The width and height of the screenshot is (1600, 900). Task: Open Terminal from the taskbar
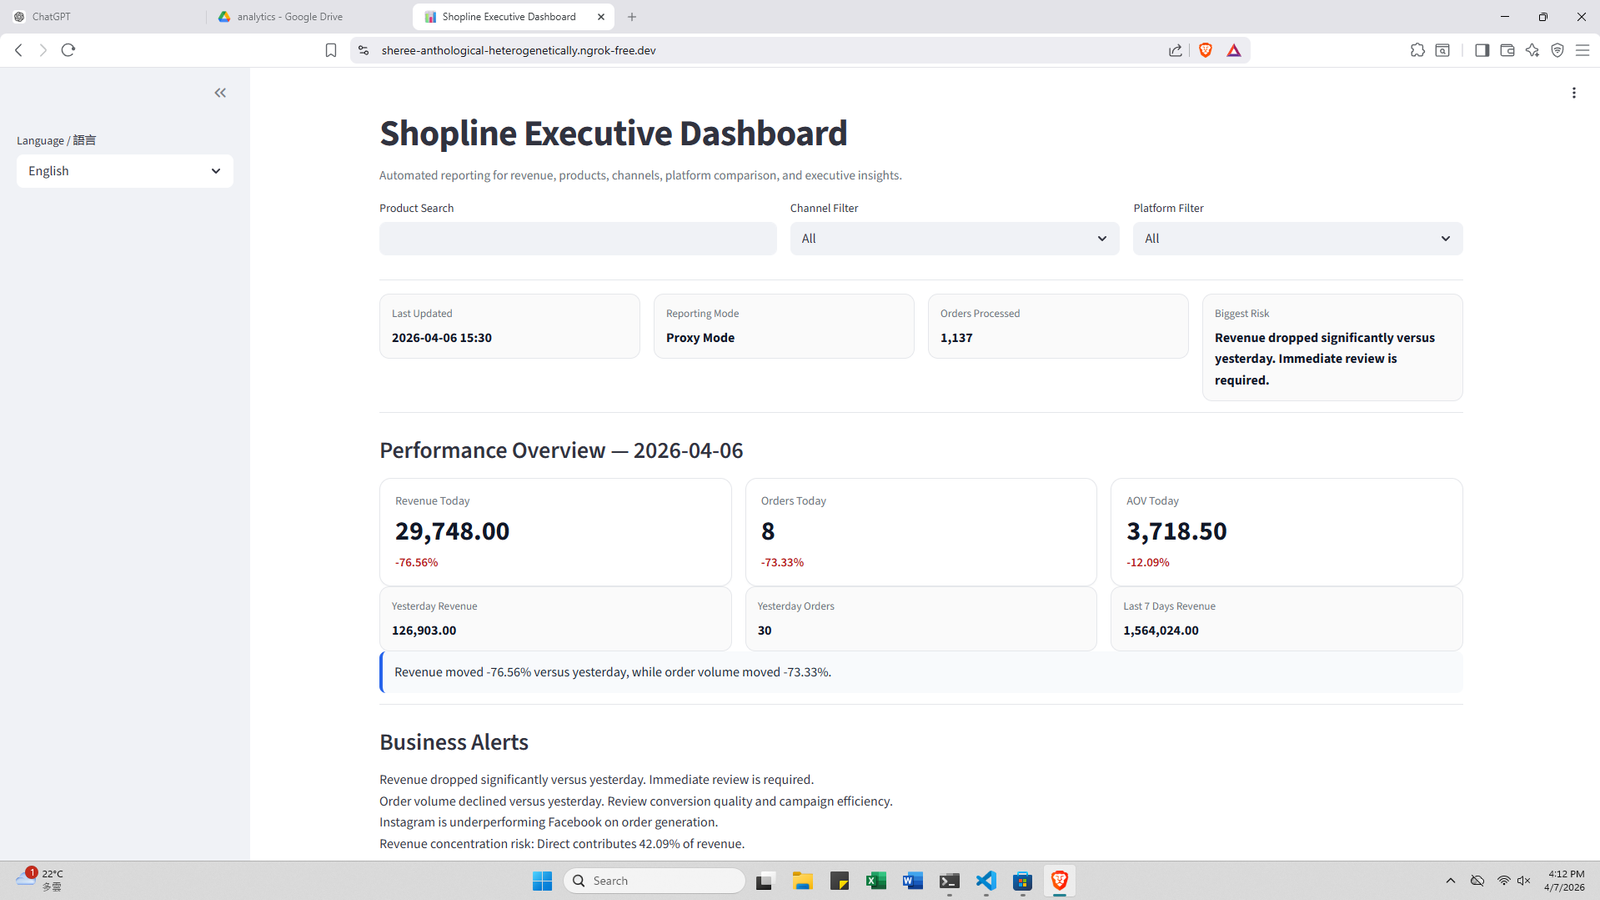949,881
